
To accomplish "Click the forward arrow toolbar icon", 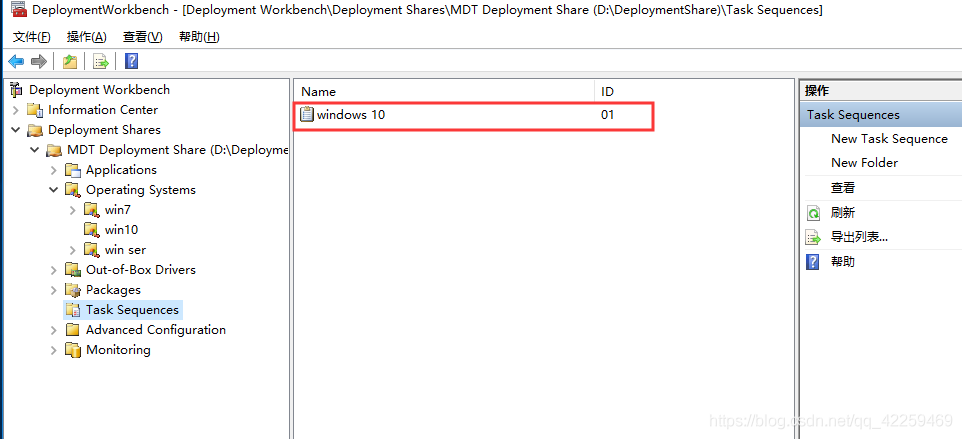I will click(x=39, y=62).
